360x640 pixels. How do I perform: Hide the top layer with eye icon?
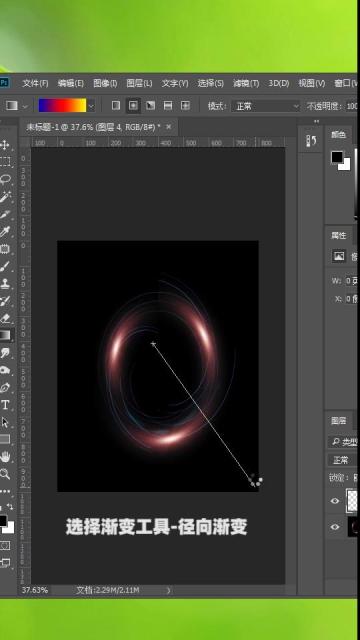pos(335,501)
